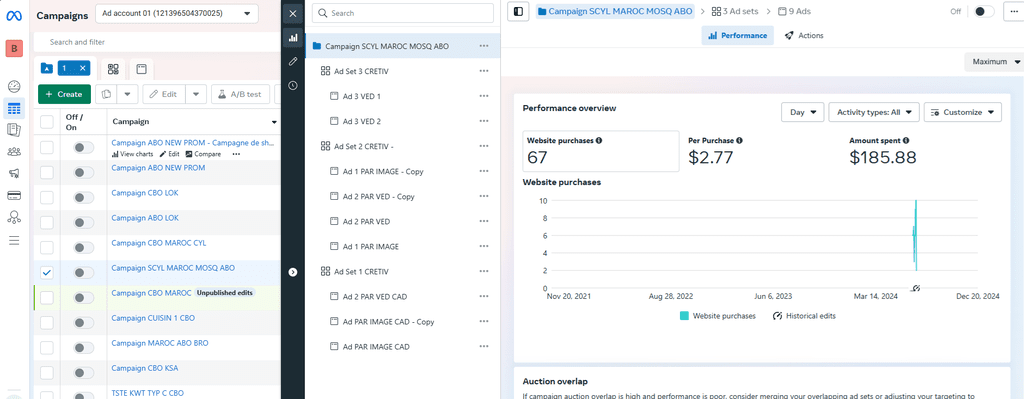Viewport: 1024px width, 399px height.
Task: Click the 3 Ad sets breadcrumb
Action: click(x=735, y=11)
